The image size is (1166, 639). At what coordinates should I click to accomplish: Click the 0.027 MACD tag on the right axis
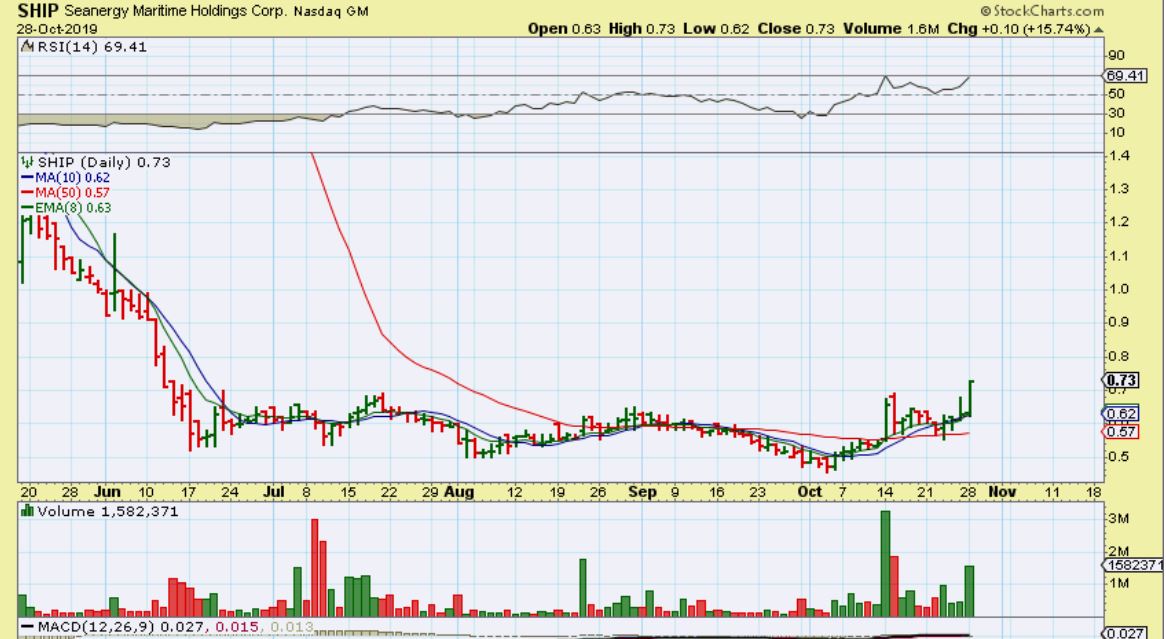pos(1124,632)
